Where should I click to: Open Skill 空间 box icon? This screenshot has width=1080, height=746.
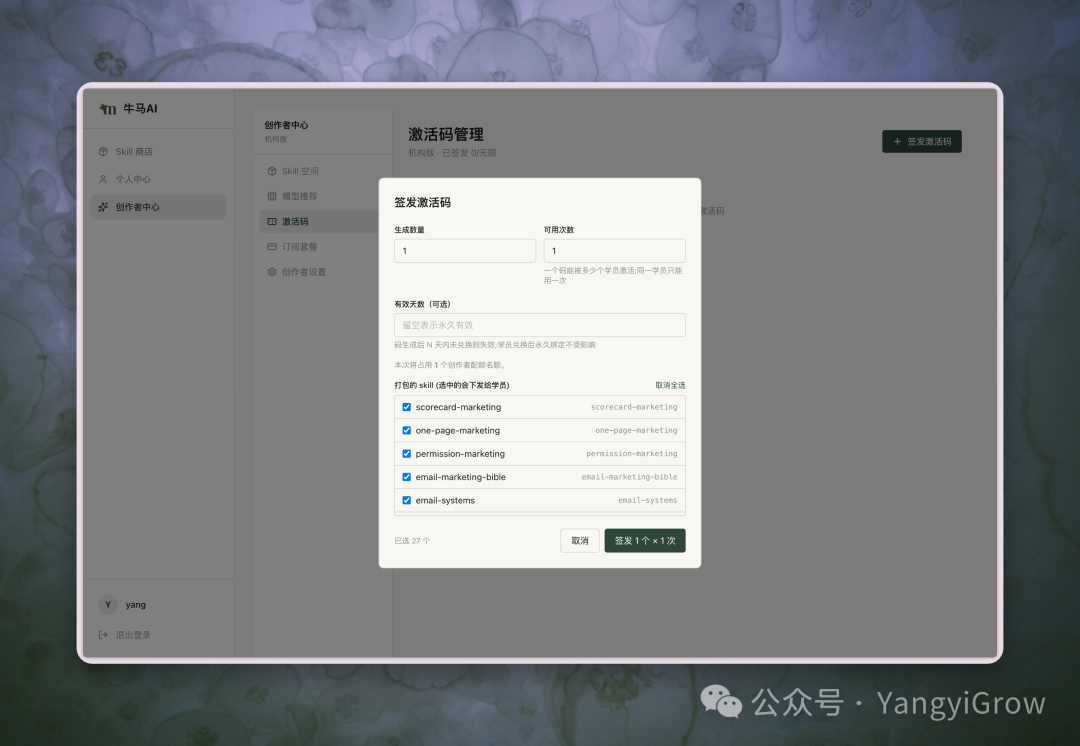point(272,171)
